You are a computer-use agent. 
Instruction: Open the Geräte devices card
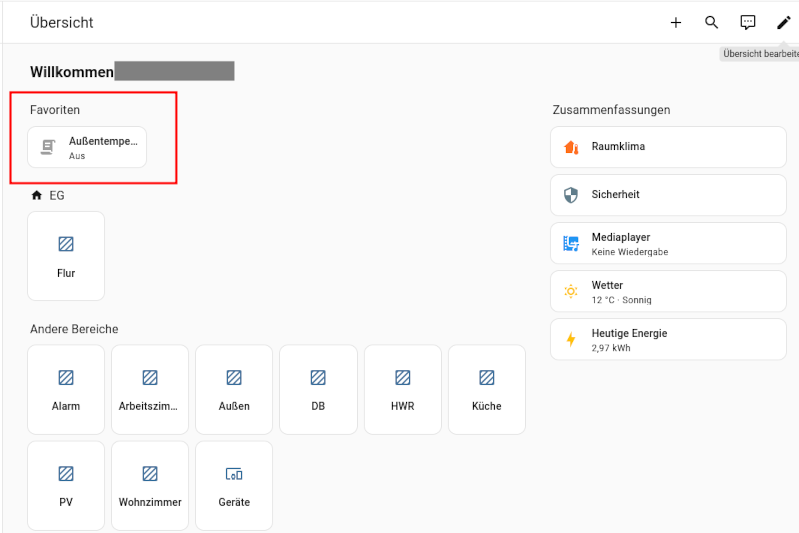234,485
